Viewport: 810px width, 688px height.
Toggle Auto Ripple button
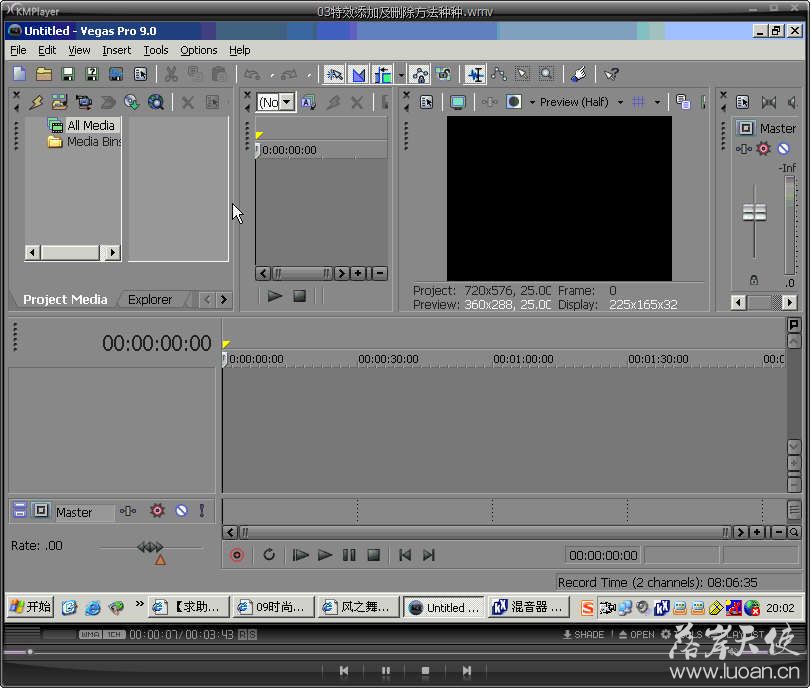point(383,74)
